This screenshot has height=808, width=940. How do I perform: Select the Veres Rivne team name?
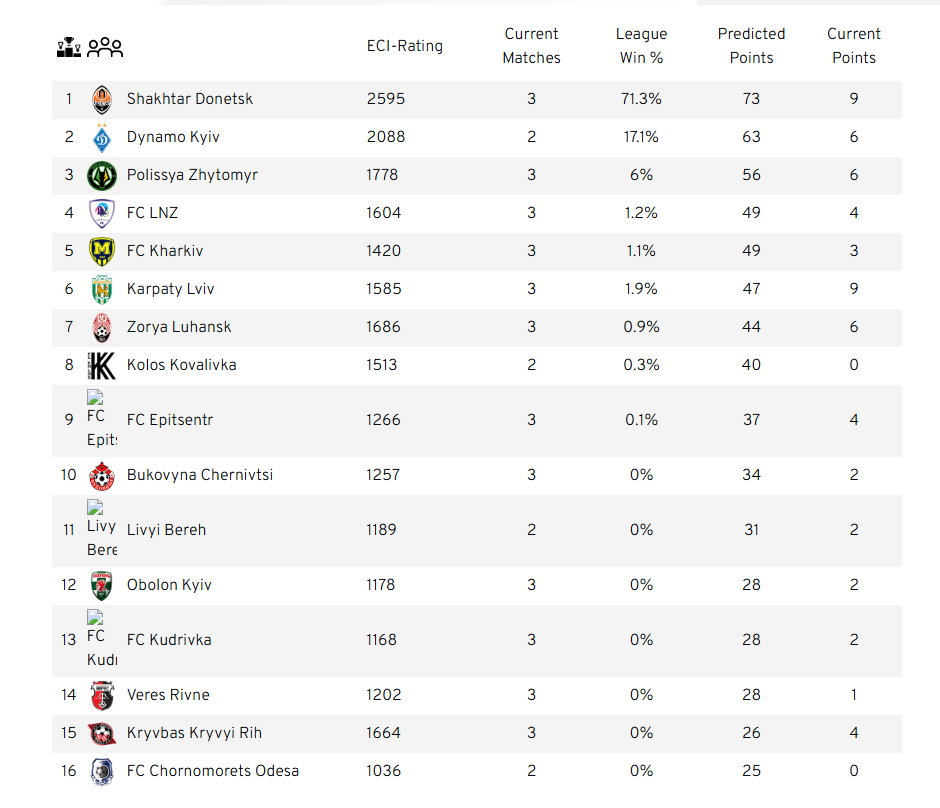tap(168, 695)
